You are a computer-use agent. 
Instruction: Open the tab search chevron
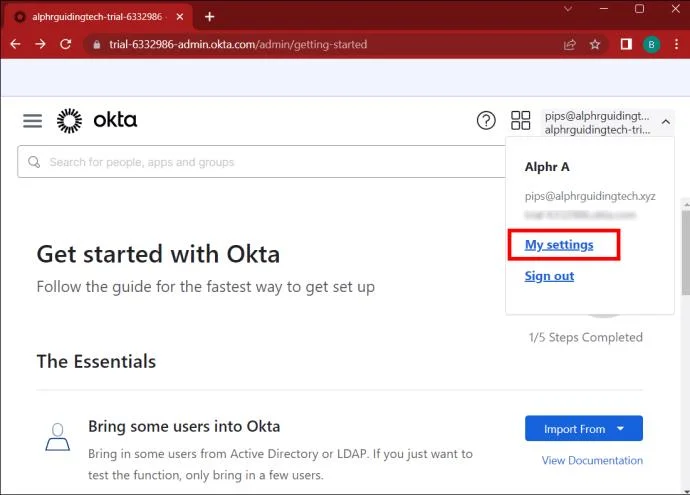click(x=568, y=8)
